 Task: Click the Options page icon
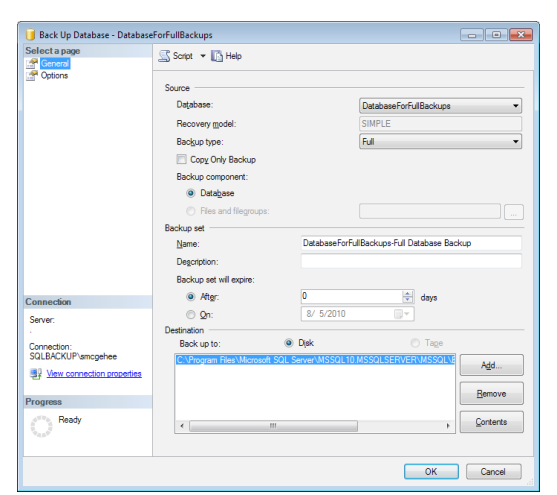point(32,76)
